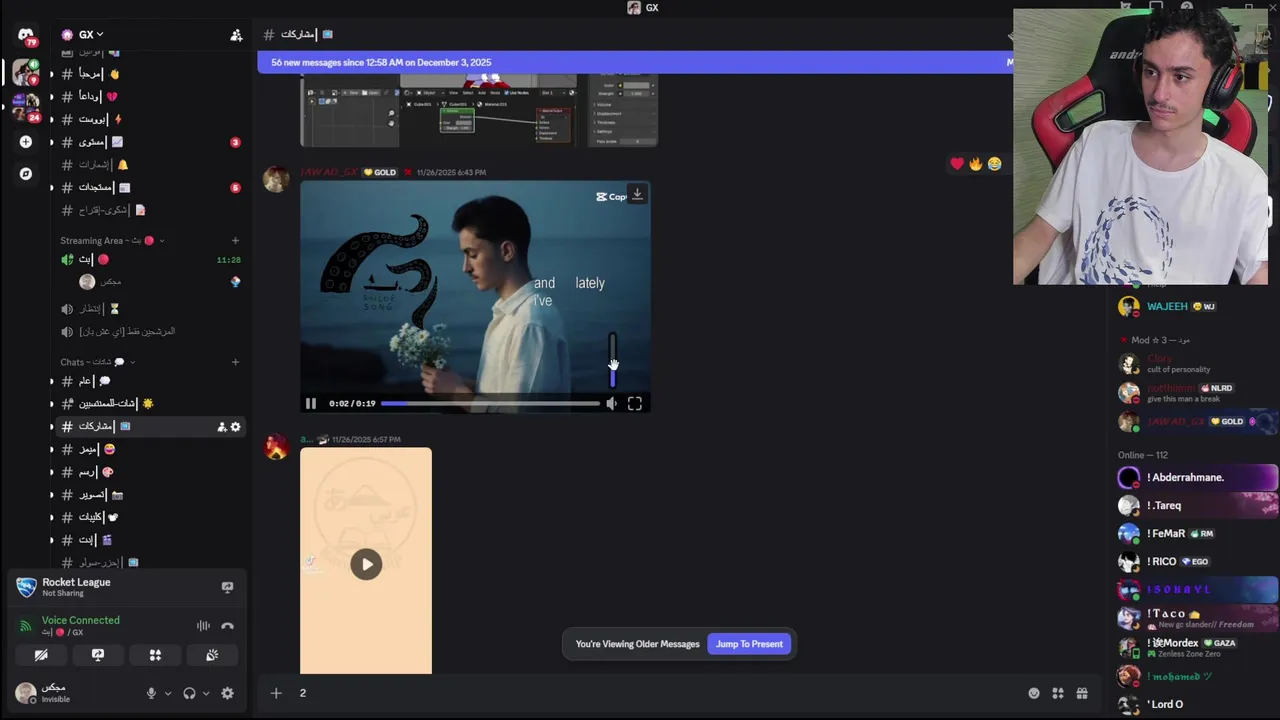1280x720 pixels.
Task: Download the video attachment
Action: [x=637, y=194]
